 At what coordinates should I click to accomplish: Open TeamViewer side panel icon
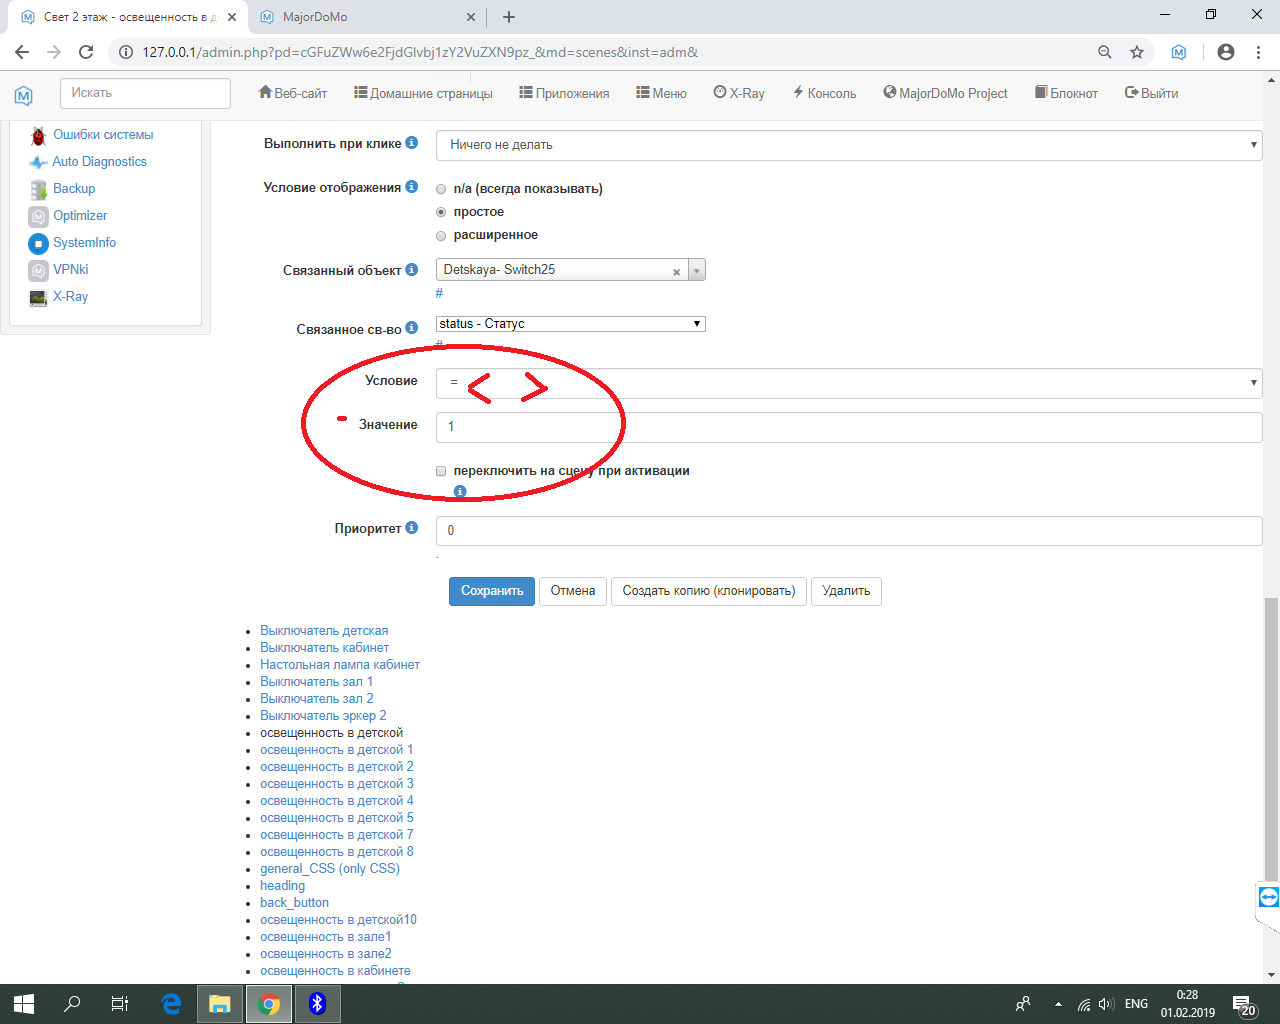1268,897
